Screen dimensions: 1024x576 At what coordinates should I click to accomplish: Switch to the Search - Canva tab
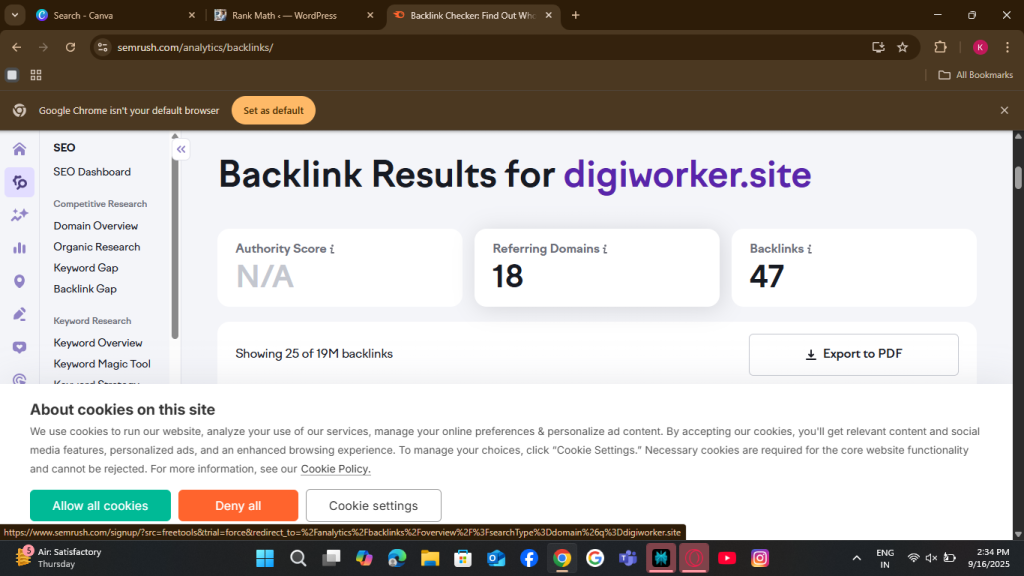point(110,15)
